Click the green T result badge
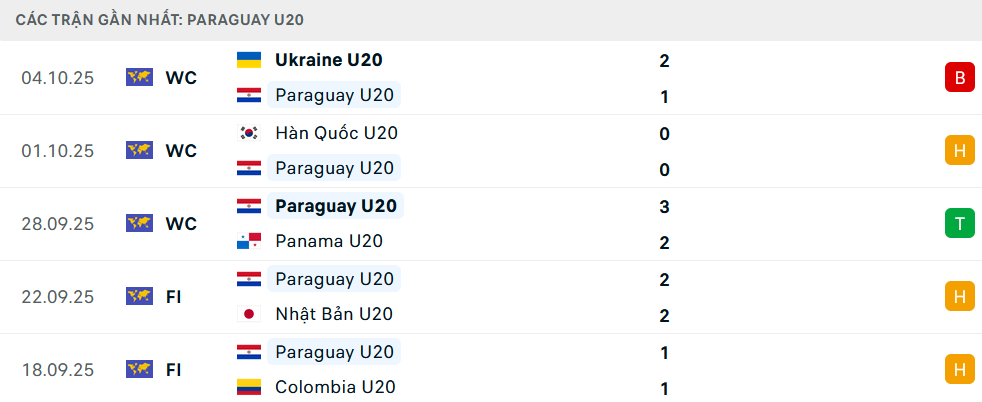 point(959,224)
